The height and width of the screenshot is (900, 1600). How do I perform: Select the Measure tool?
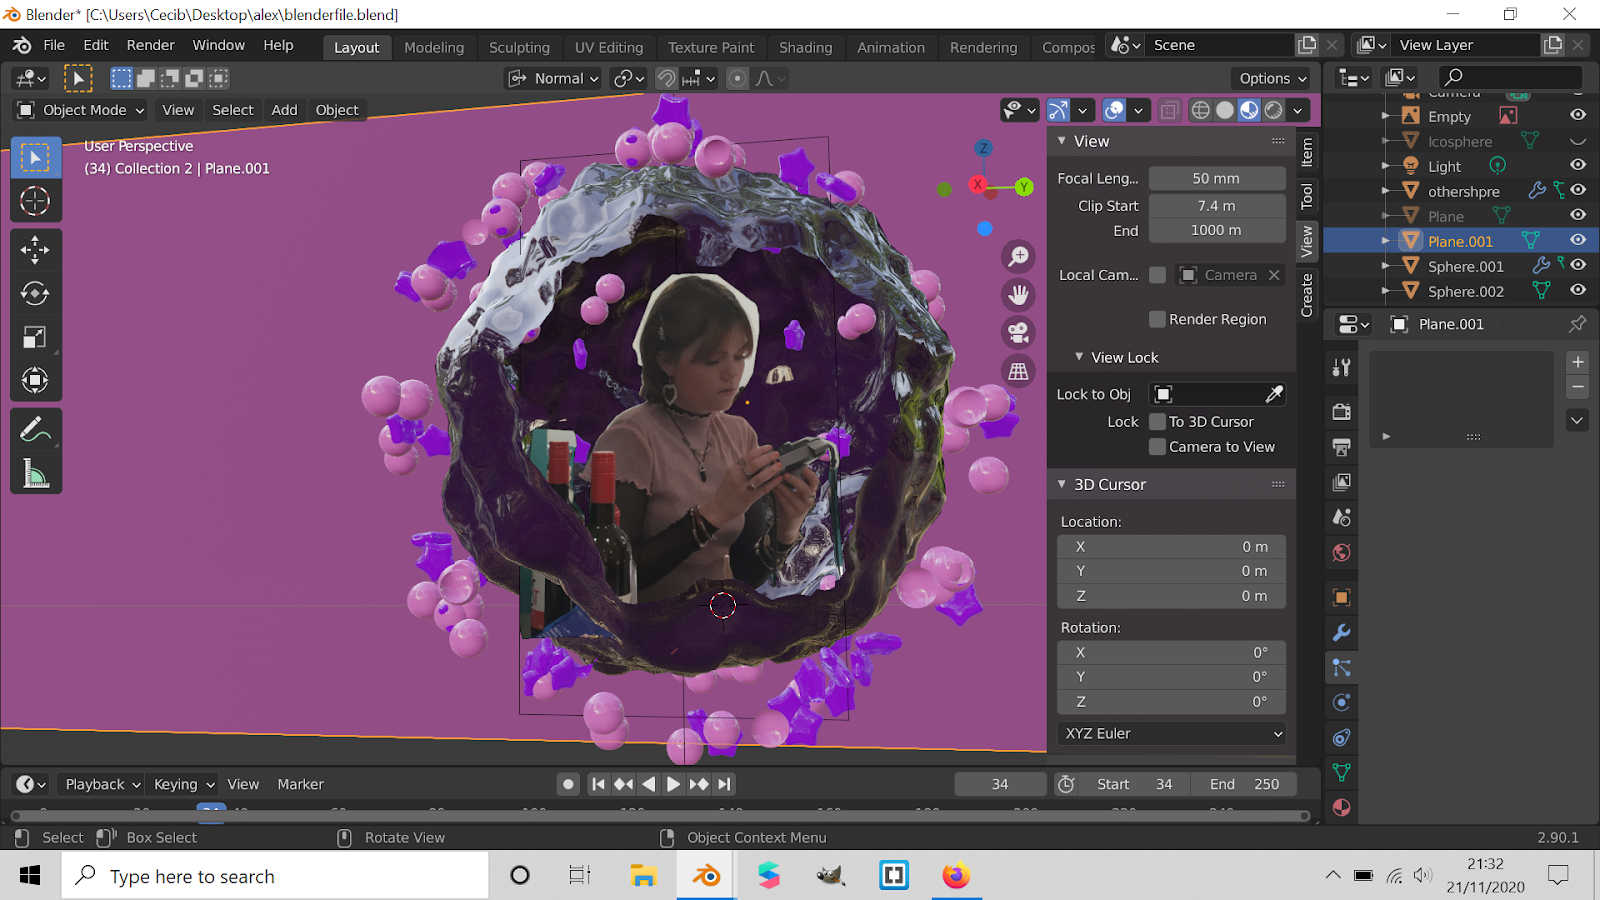[x=35, y=473]
